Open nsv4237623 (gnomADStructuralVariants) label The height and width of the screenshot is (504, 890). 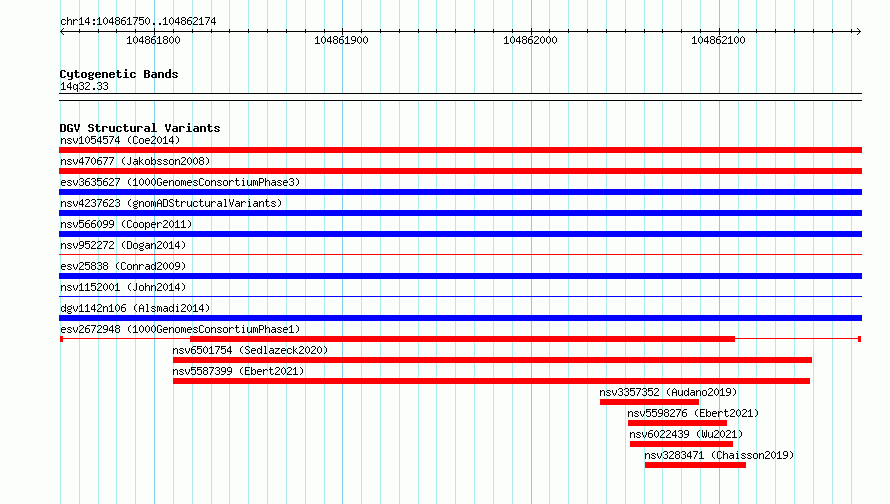click(171, 203)
